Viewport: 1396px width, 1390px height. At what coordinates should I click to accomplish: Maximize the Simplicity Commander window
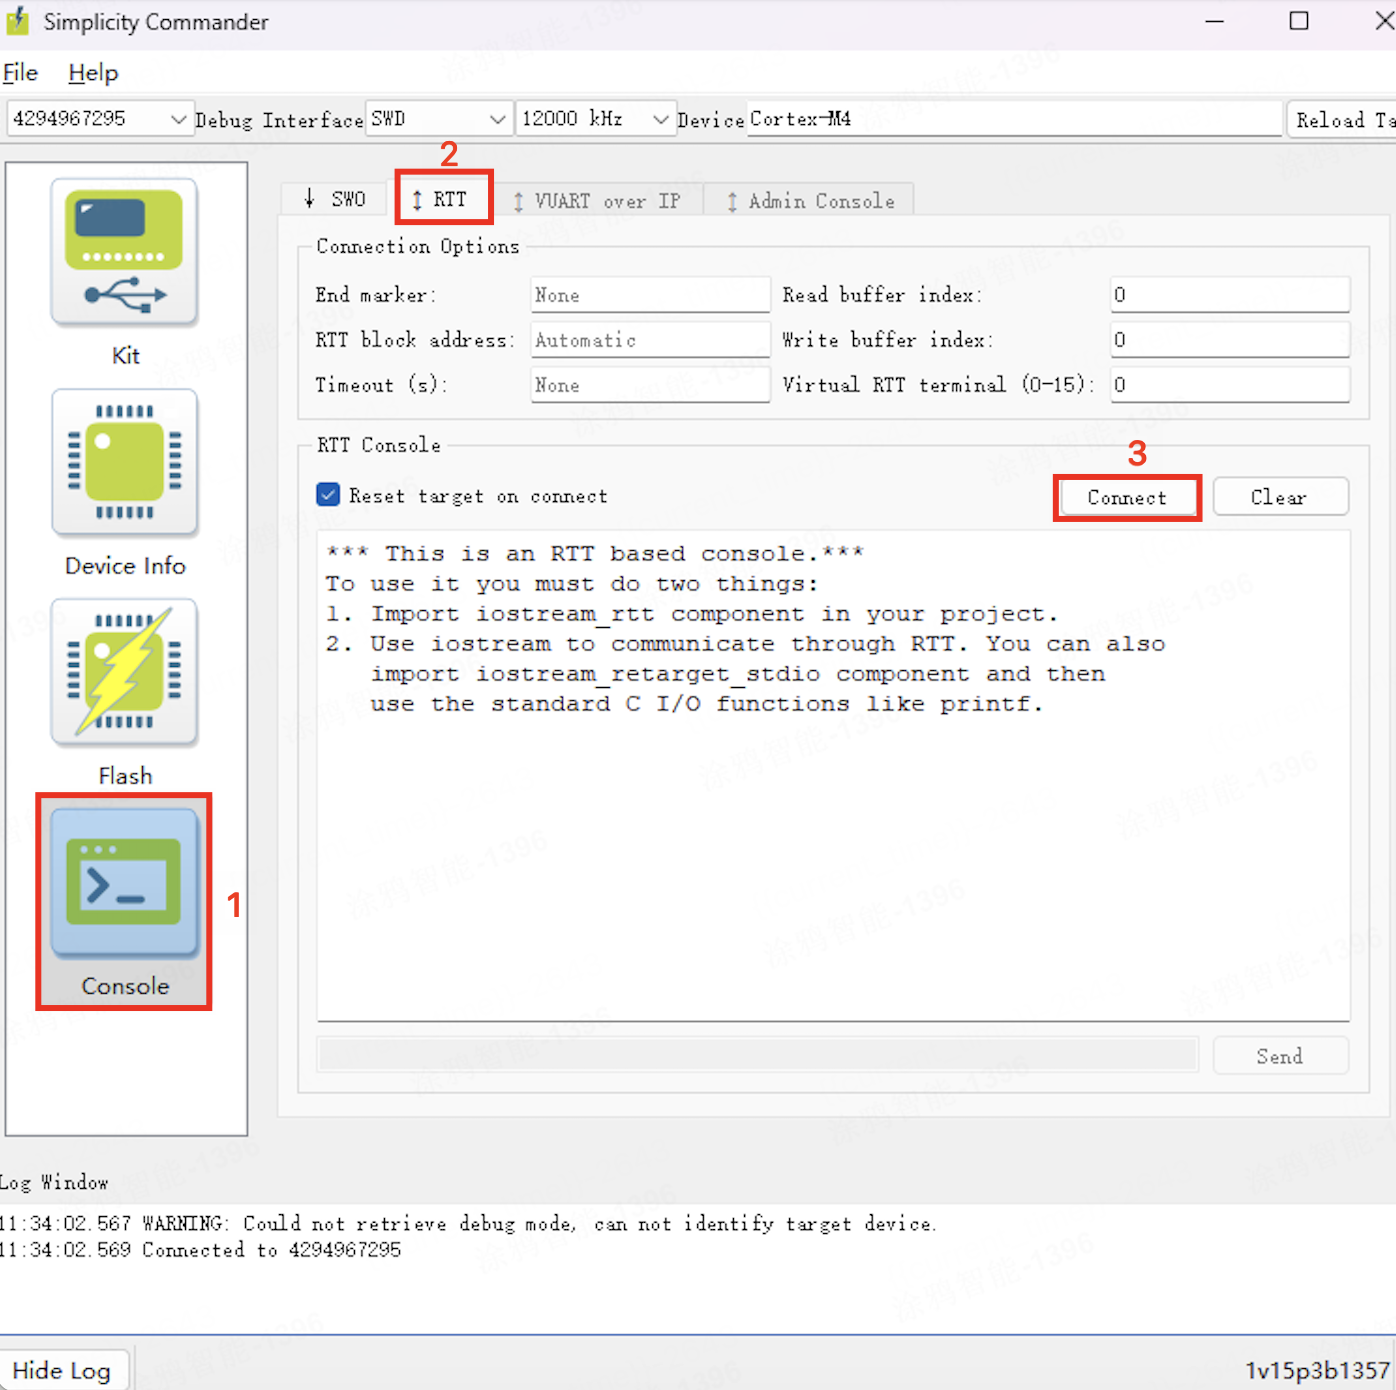click(x=1299, y=21)
